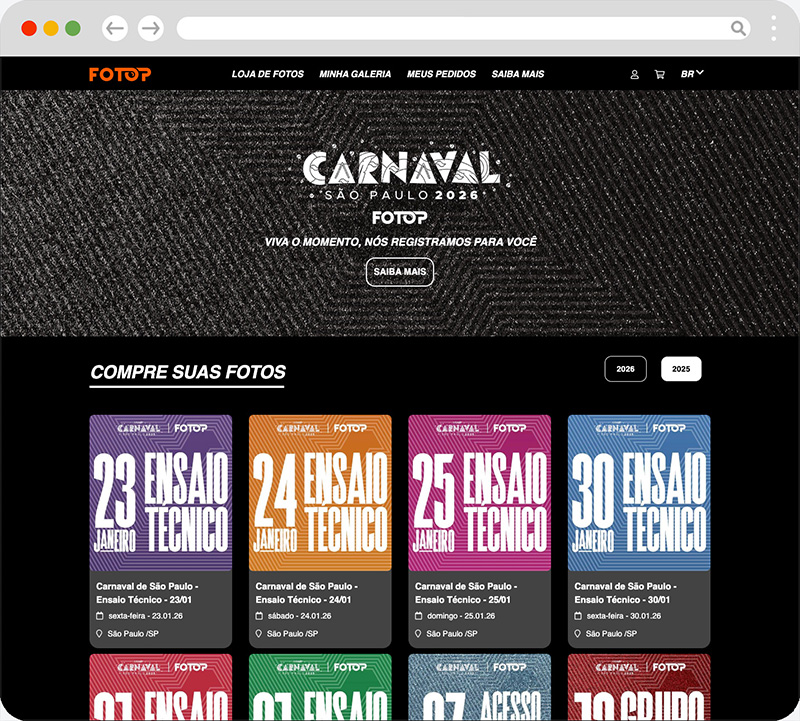Open the shopping cart icon
This screenshot has width=800, height=721.
[x=660, y=74]
